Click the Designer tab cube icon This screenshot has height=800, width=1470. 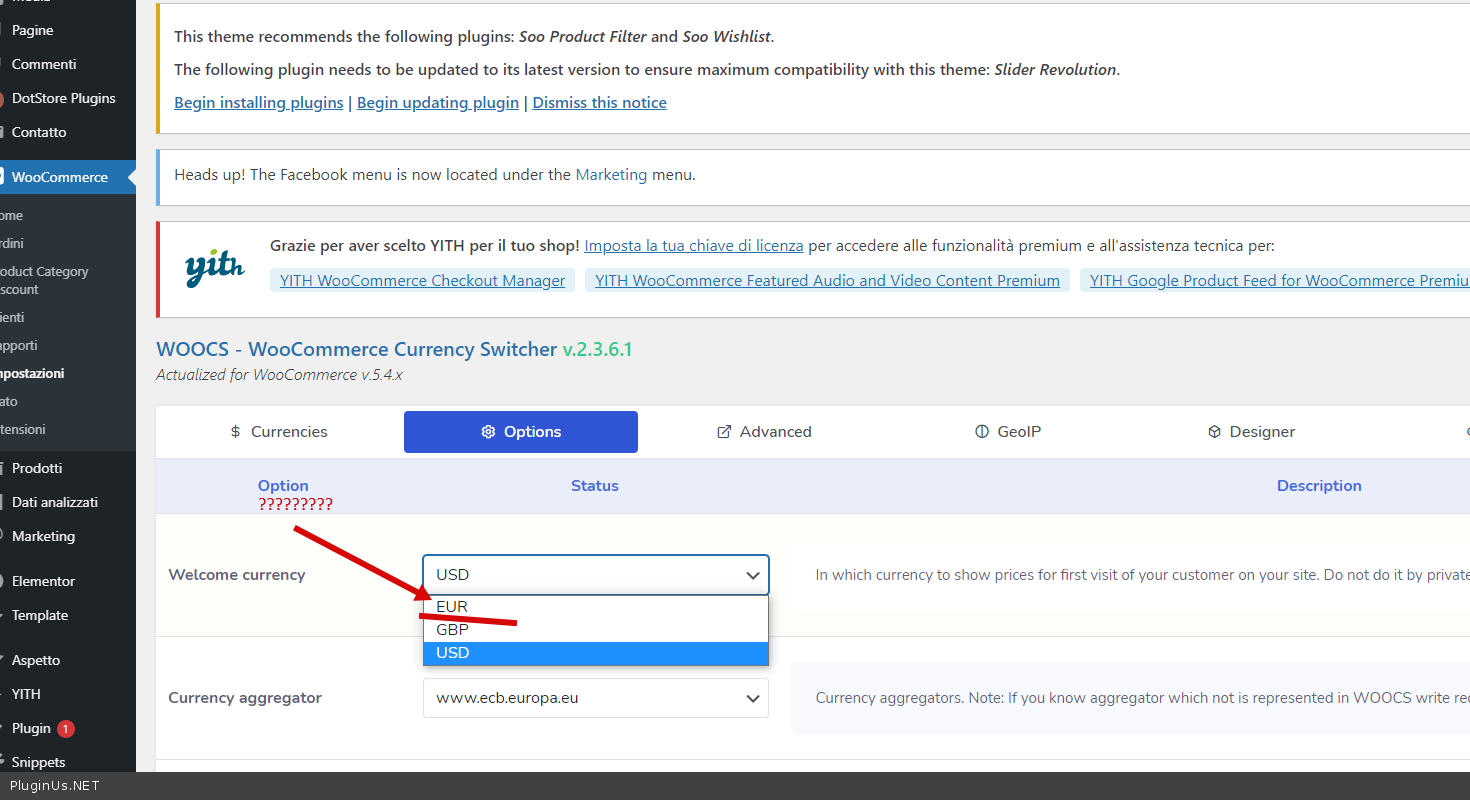[1214, 432]
